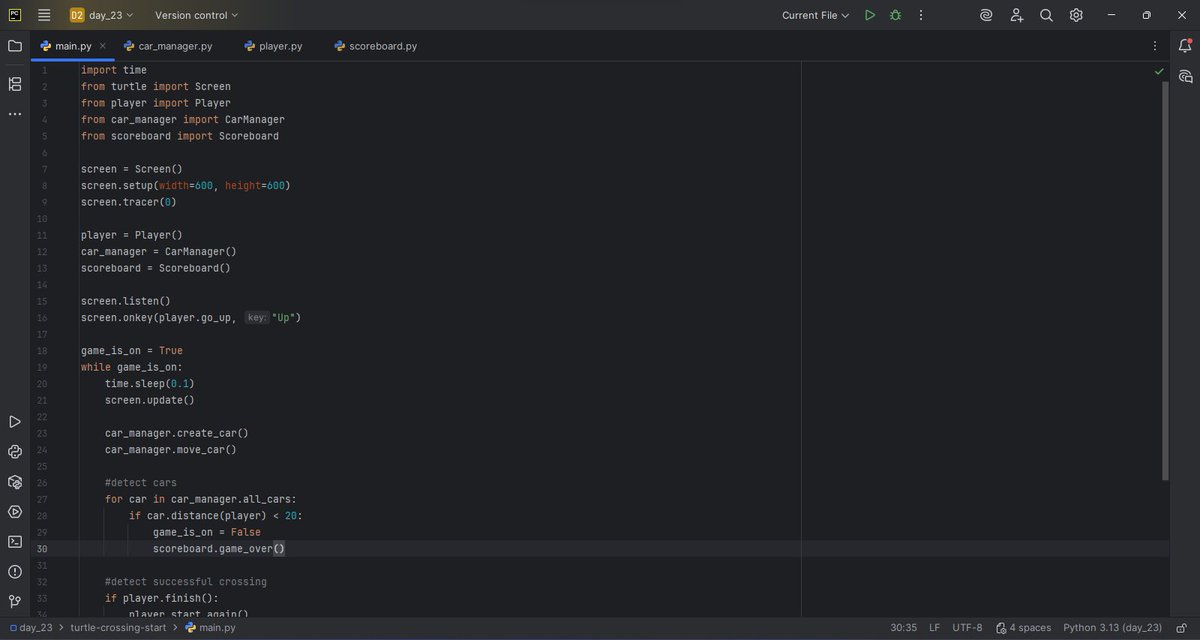1200x640 pixels.
Task: Toggle breakpoint at line 7 gutter
Action: pyautogui.click(x=42, y=169)
